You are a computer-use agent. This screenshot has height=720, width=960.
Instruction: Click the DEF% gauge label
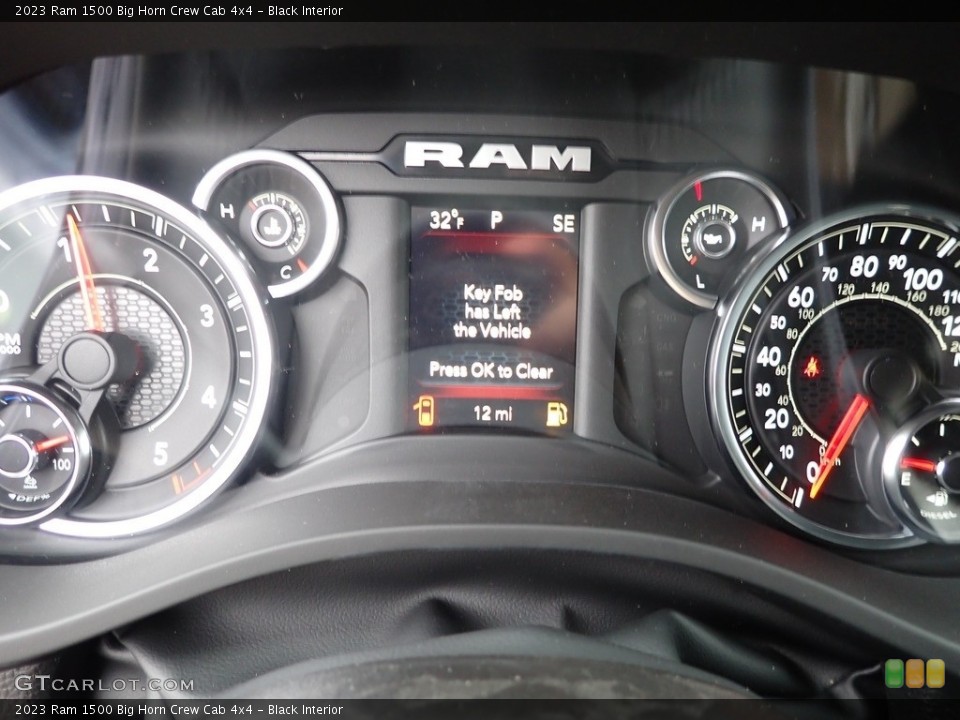[28, 497]
